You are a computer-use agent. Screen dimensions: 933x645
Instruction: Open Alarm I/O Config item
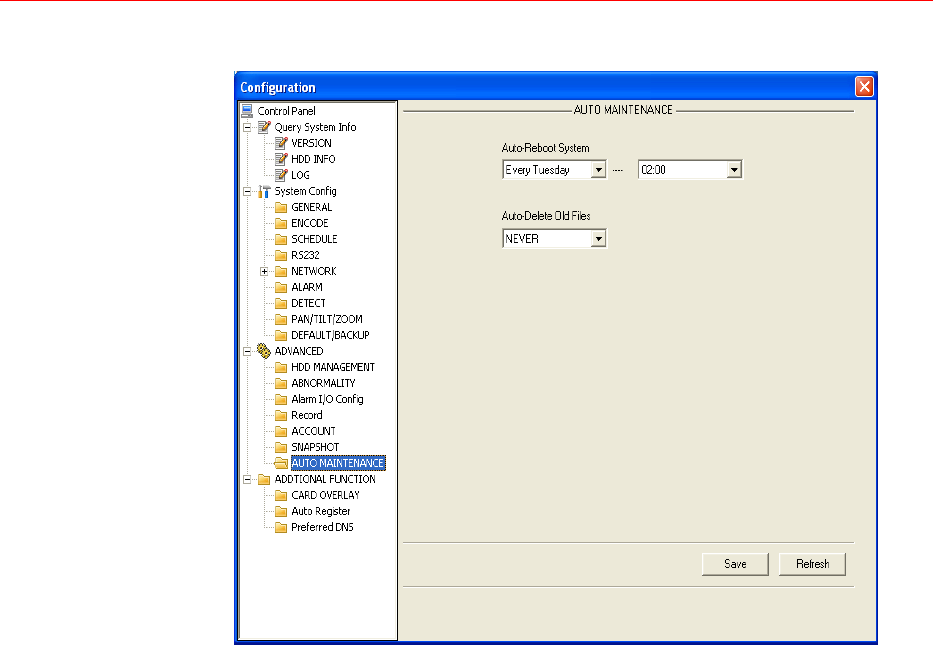point(327,399)
